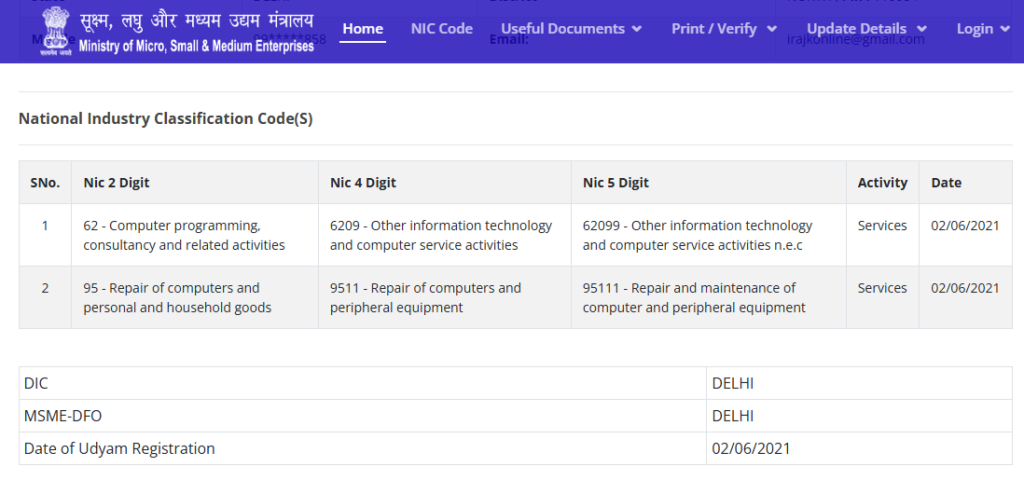Click the DELHI value in the DIC row
This screenshot has height=494, width=1024.
tap(733, 383)
